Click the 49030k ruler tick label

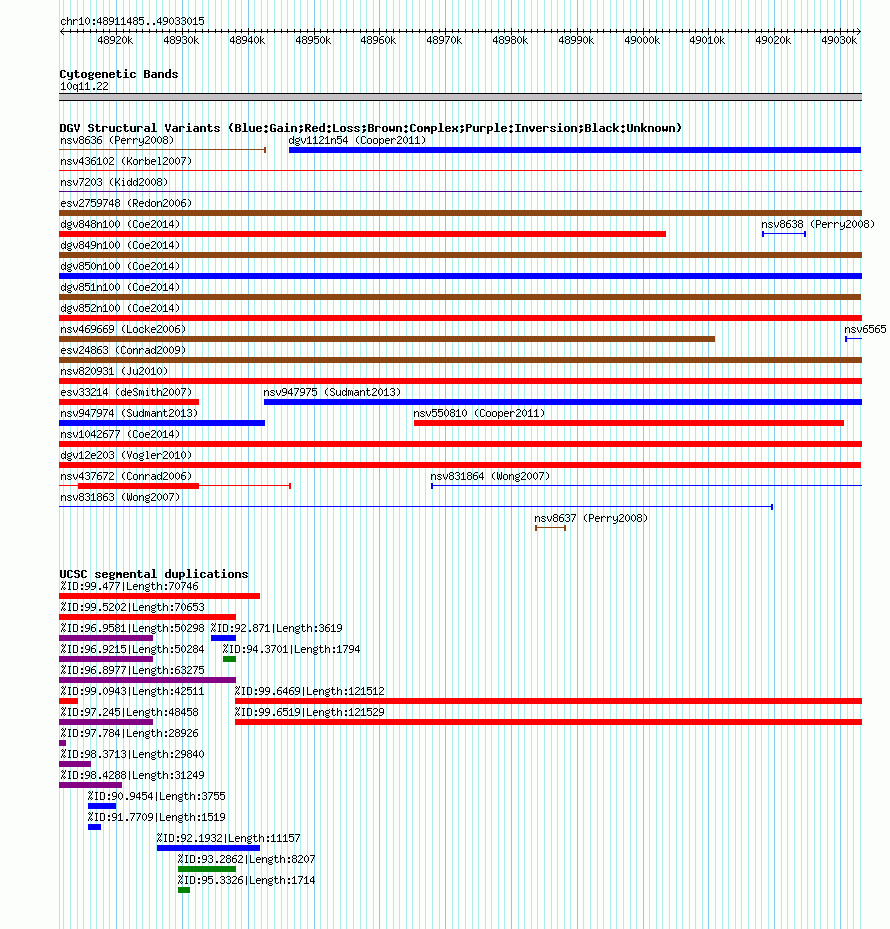(x=838, y=40)
